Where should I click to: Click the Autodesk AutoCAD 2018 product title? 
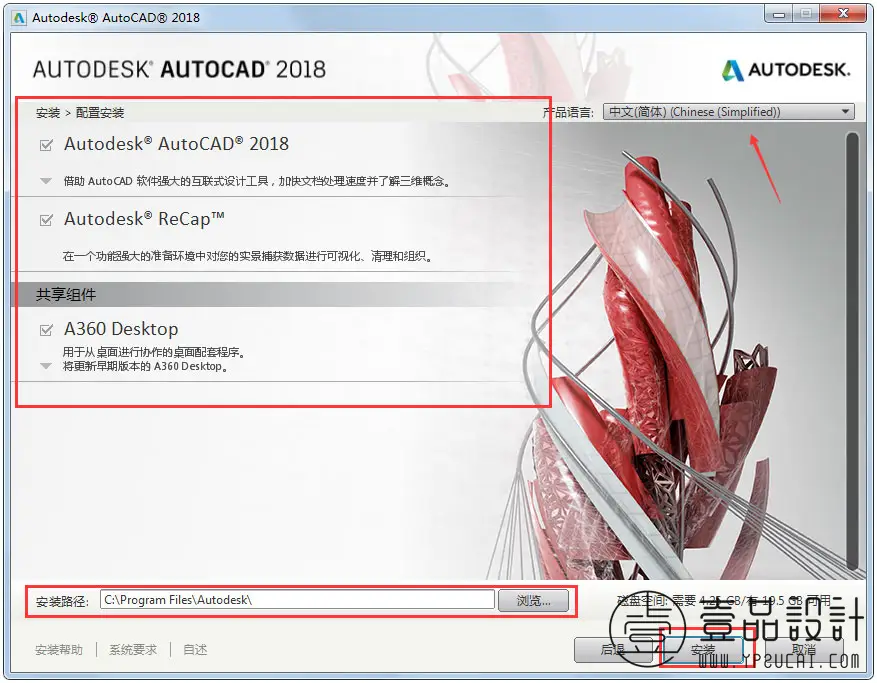(x=176, y=144)
